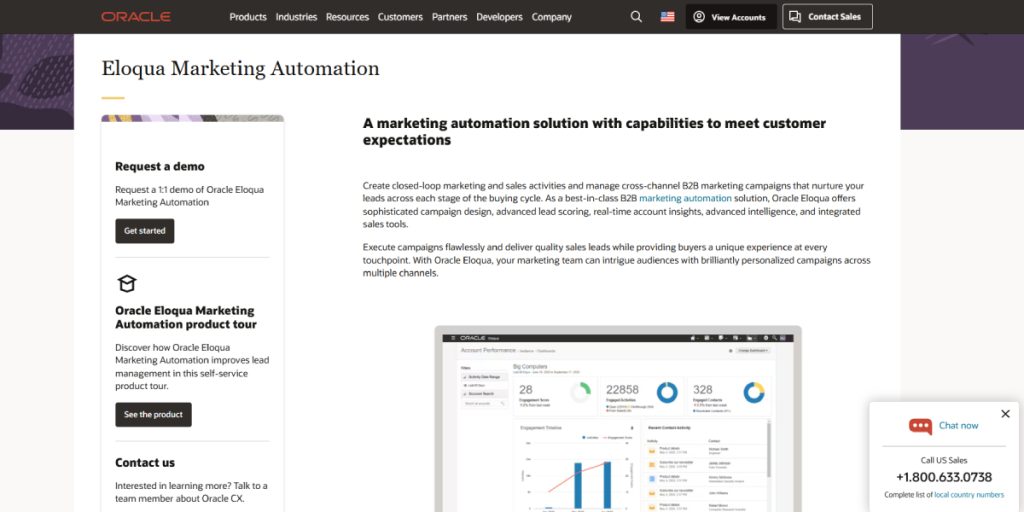Click the Contact Sales button
Viewport: 1024px width, 512px height.
(827, 17)
